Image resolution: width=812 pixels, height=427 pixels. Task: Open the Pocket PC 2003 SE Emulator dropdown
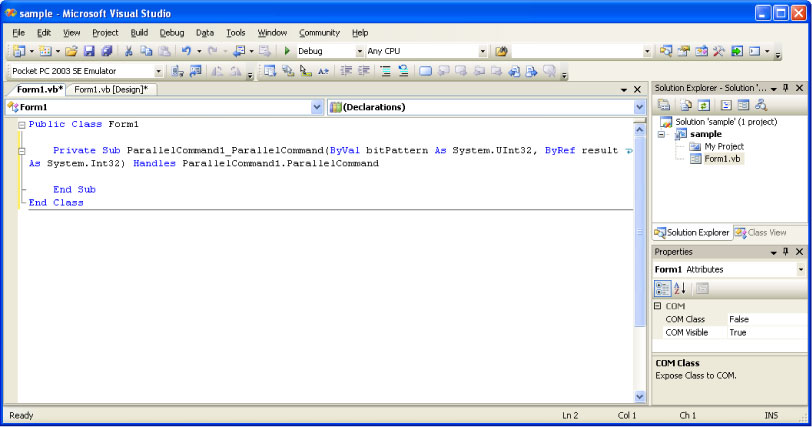click(x=158, y=71)
